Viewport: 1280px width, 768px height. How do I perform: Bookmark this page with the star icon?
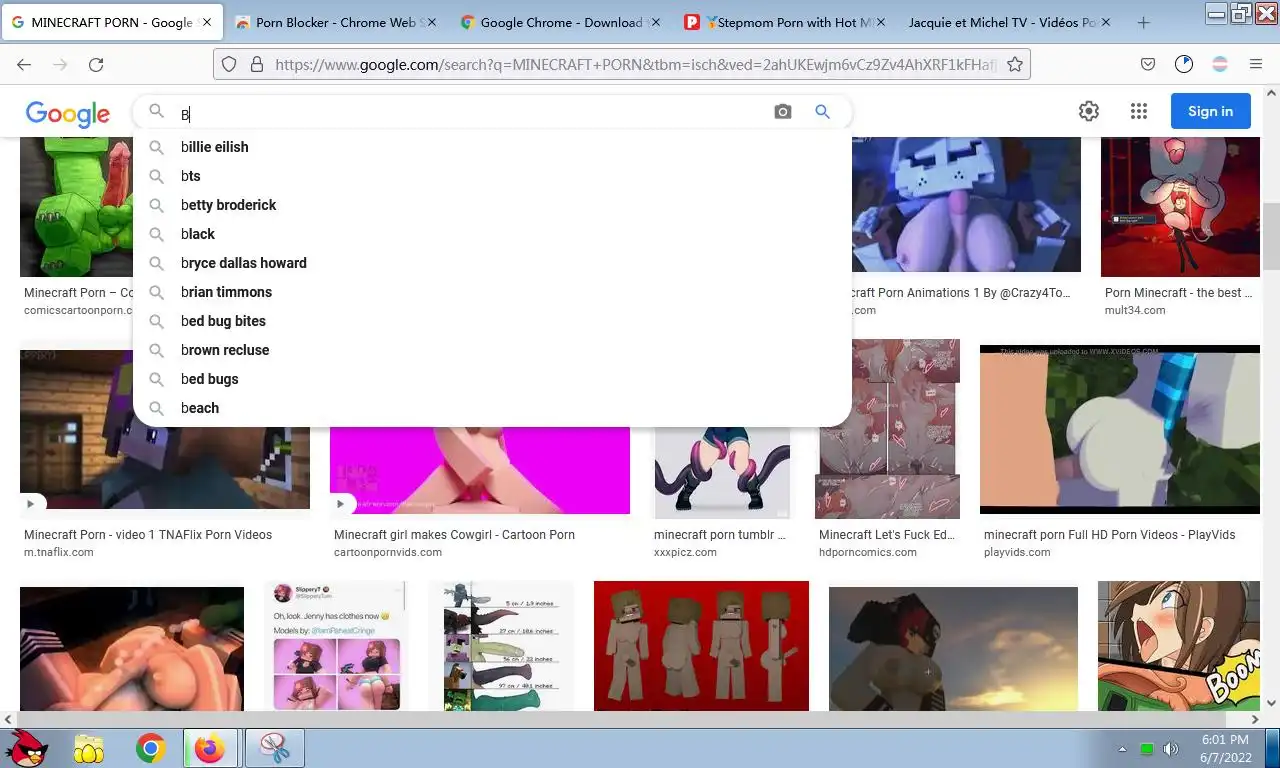(x=1015, y=64)
